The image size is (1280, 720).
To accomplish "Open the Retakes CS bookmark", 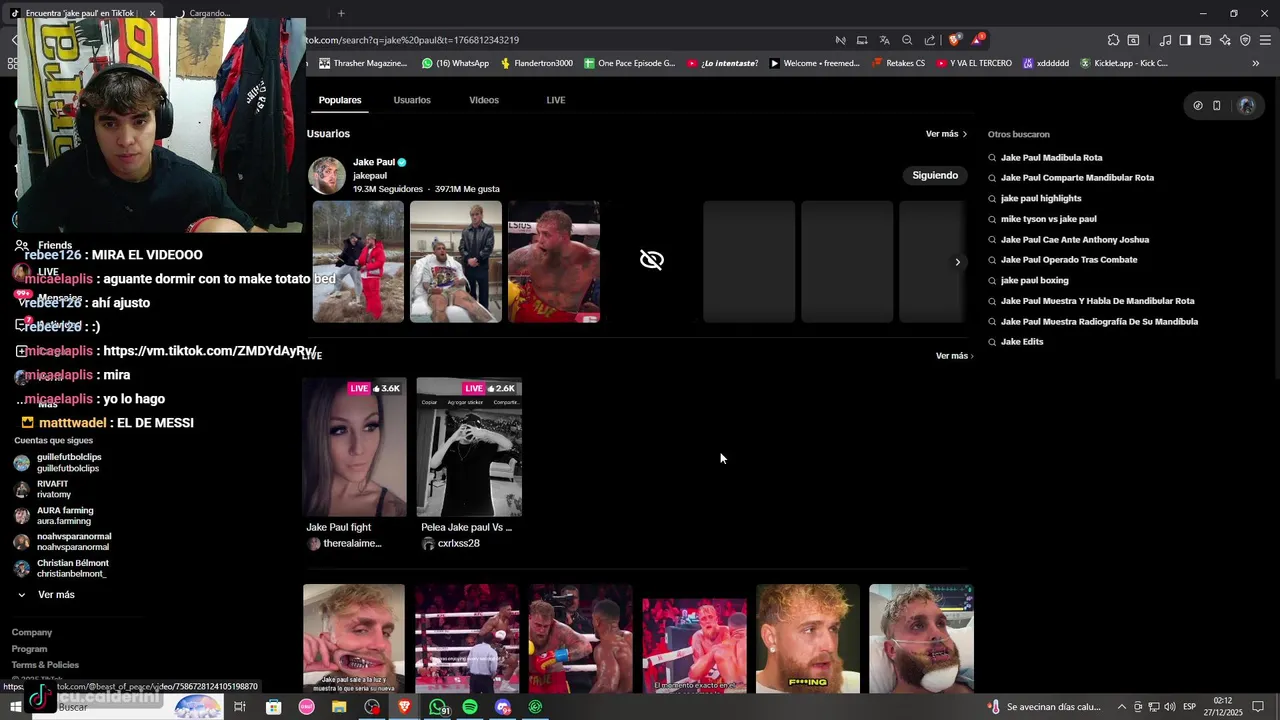I will coord(898,63).
